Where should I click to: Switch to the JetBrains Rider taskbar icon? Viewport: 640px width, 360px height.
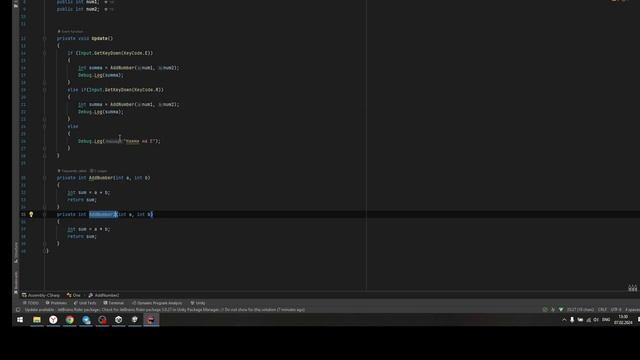pyautogui.click(x=151, y=320)
